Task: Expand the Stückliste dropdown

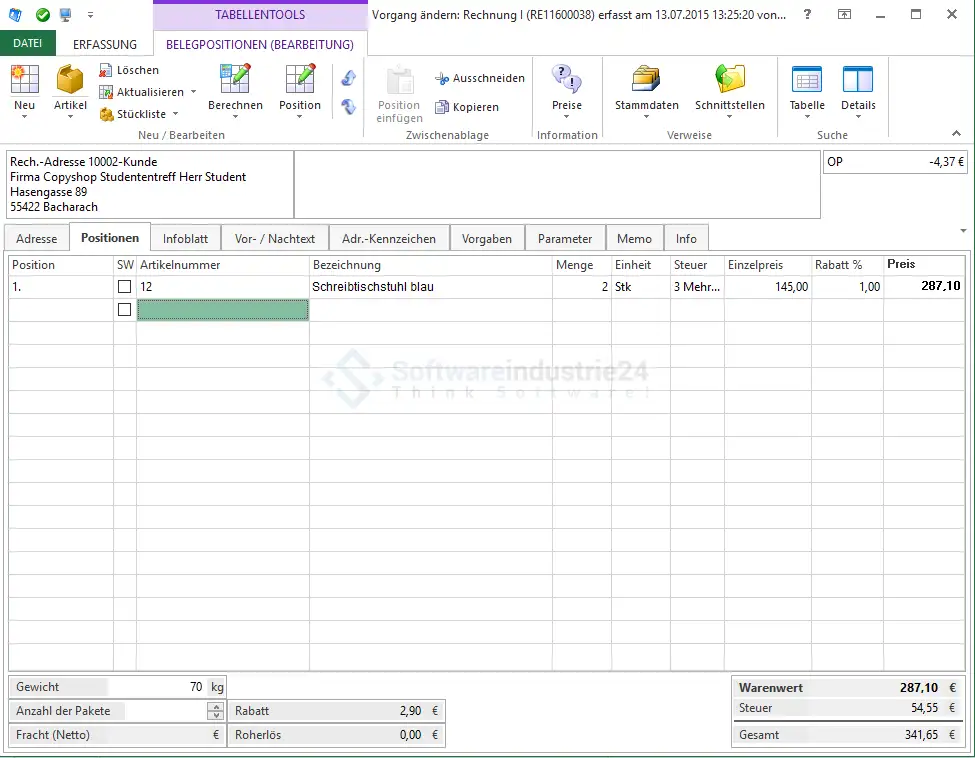Action: 175,114
